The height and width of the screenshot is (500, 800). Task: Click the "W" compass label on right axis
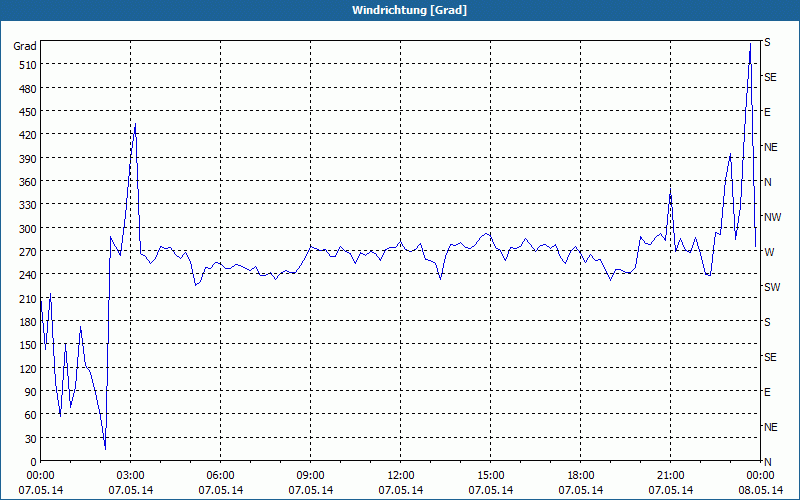pos(769,252)
